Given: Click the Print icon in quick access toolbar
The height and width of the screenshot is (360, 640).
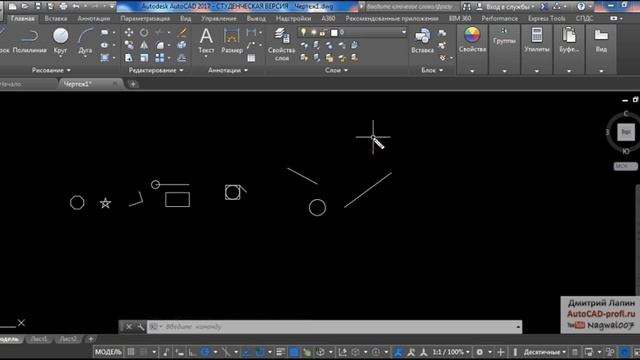Looking at the screenshot, I should click(63, 6).
